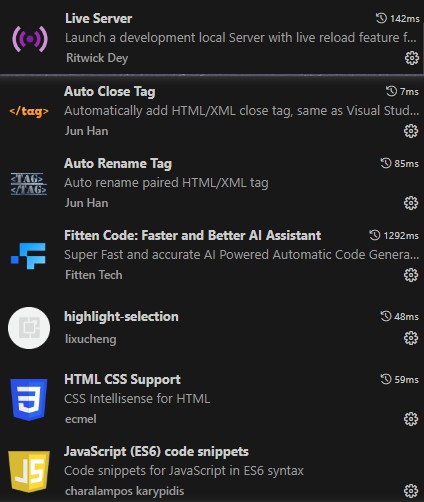This screenshot has height=502, width=424.
Task: Select Fitten Code: Faster and Better AI Assistant
Action: tap(193, 235)
